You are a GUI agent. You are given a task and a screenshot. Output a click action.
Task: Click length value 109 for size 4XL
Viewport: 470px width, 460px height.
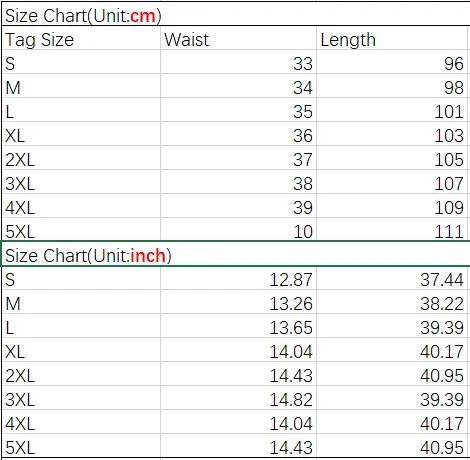pos(392,206)
